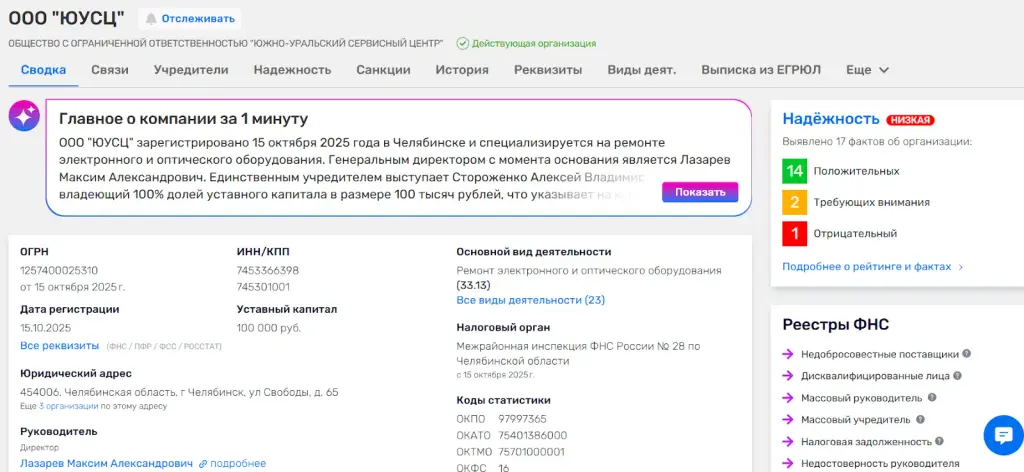Click the registration date 15.10.2025
1024x472 pixels.
46,328
